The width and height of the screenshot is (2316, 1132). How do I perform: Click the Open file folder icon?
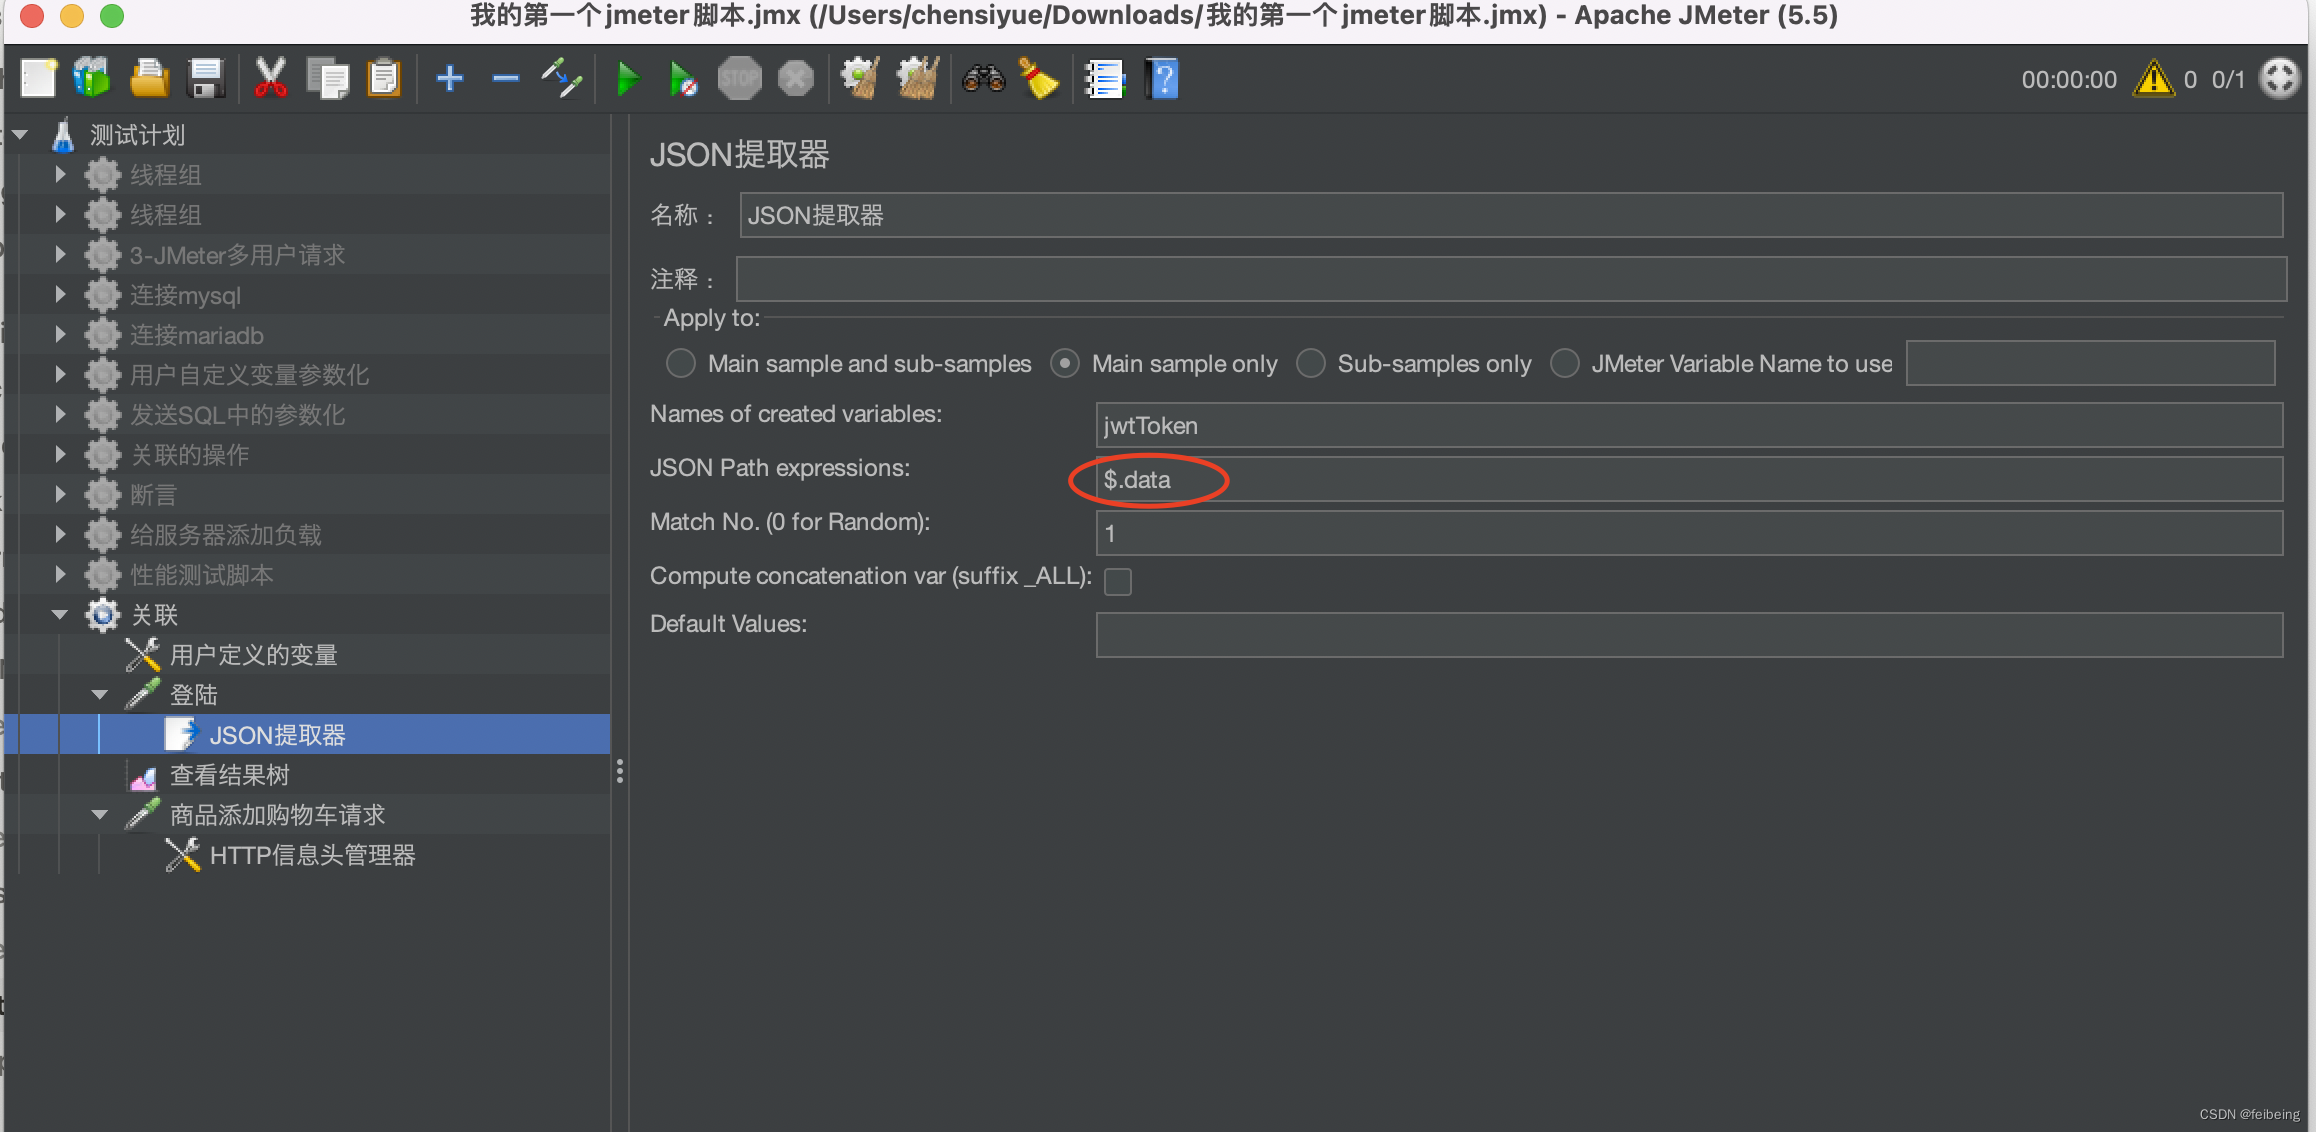[x=149, y=78]
